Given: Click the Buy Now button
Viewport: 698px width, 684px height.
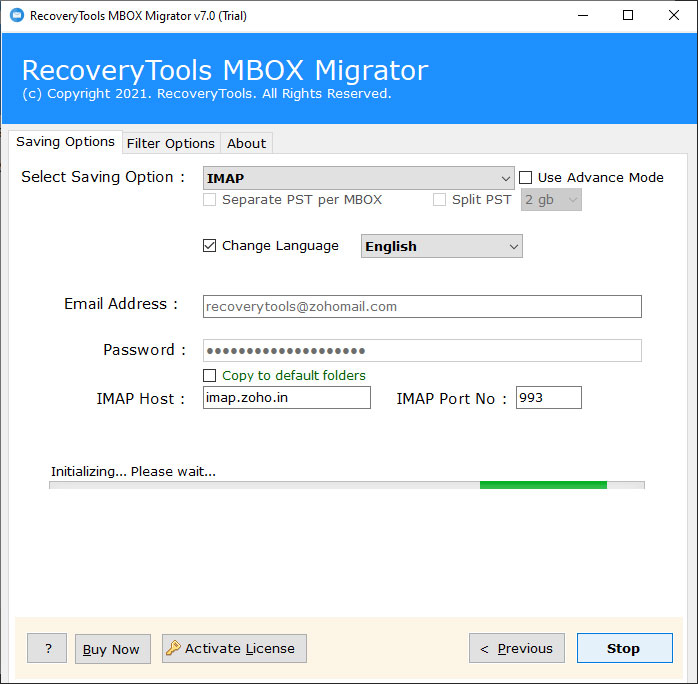Looking at the screenshot, I should [x=113, y=649].
